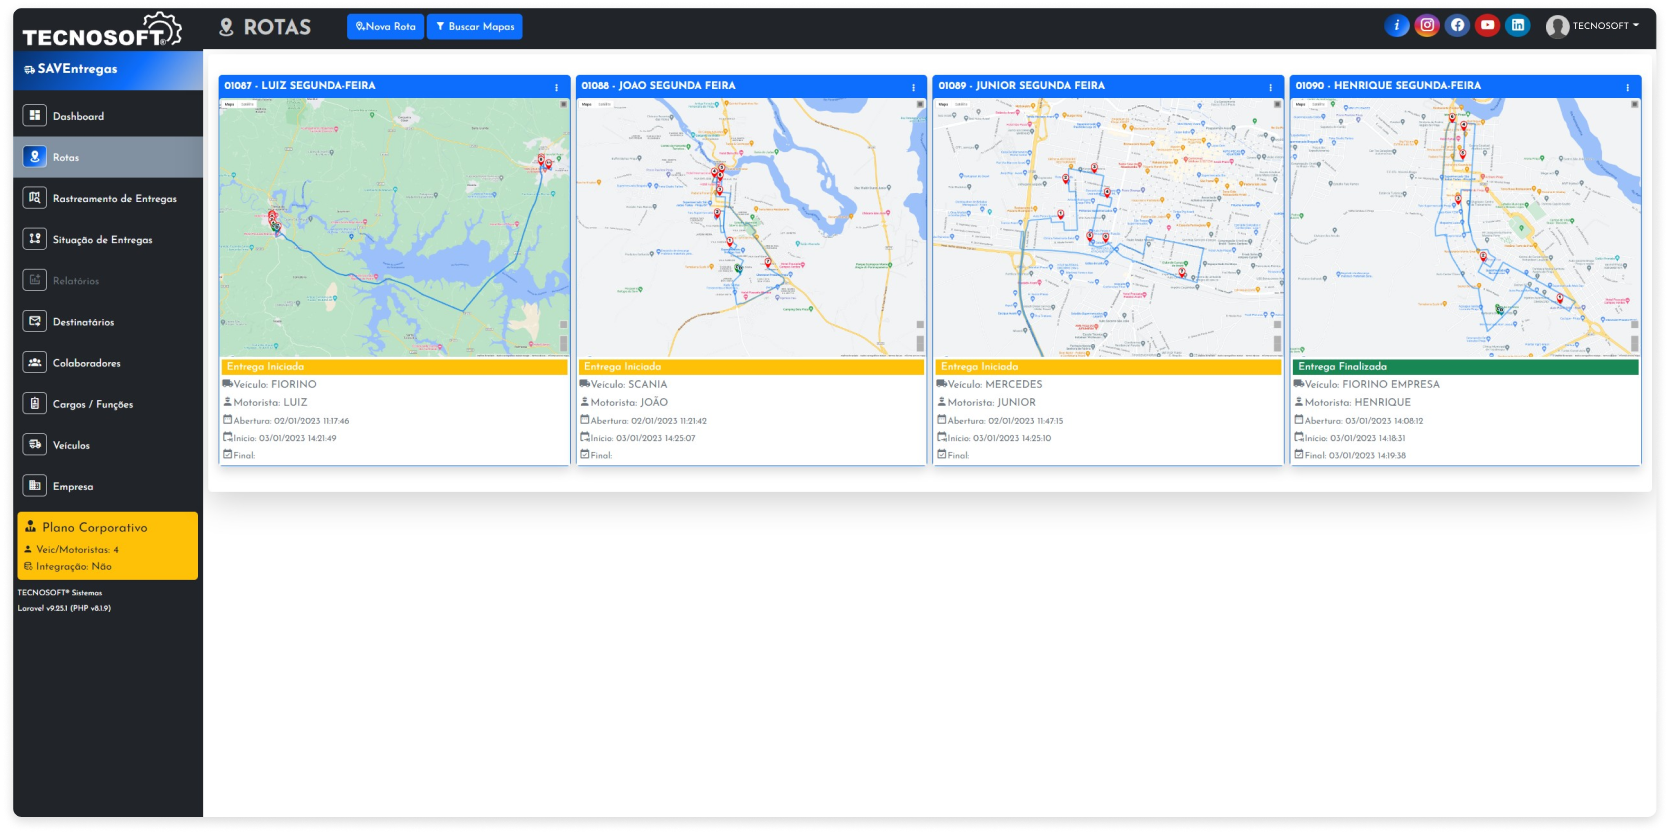Click the Colaboradores people icon in the sidebar
The image size is (1669, 833).
[35, 363]
